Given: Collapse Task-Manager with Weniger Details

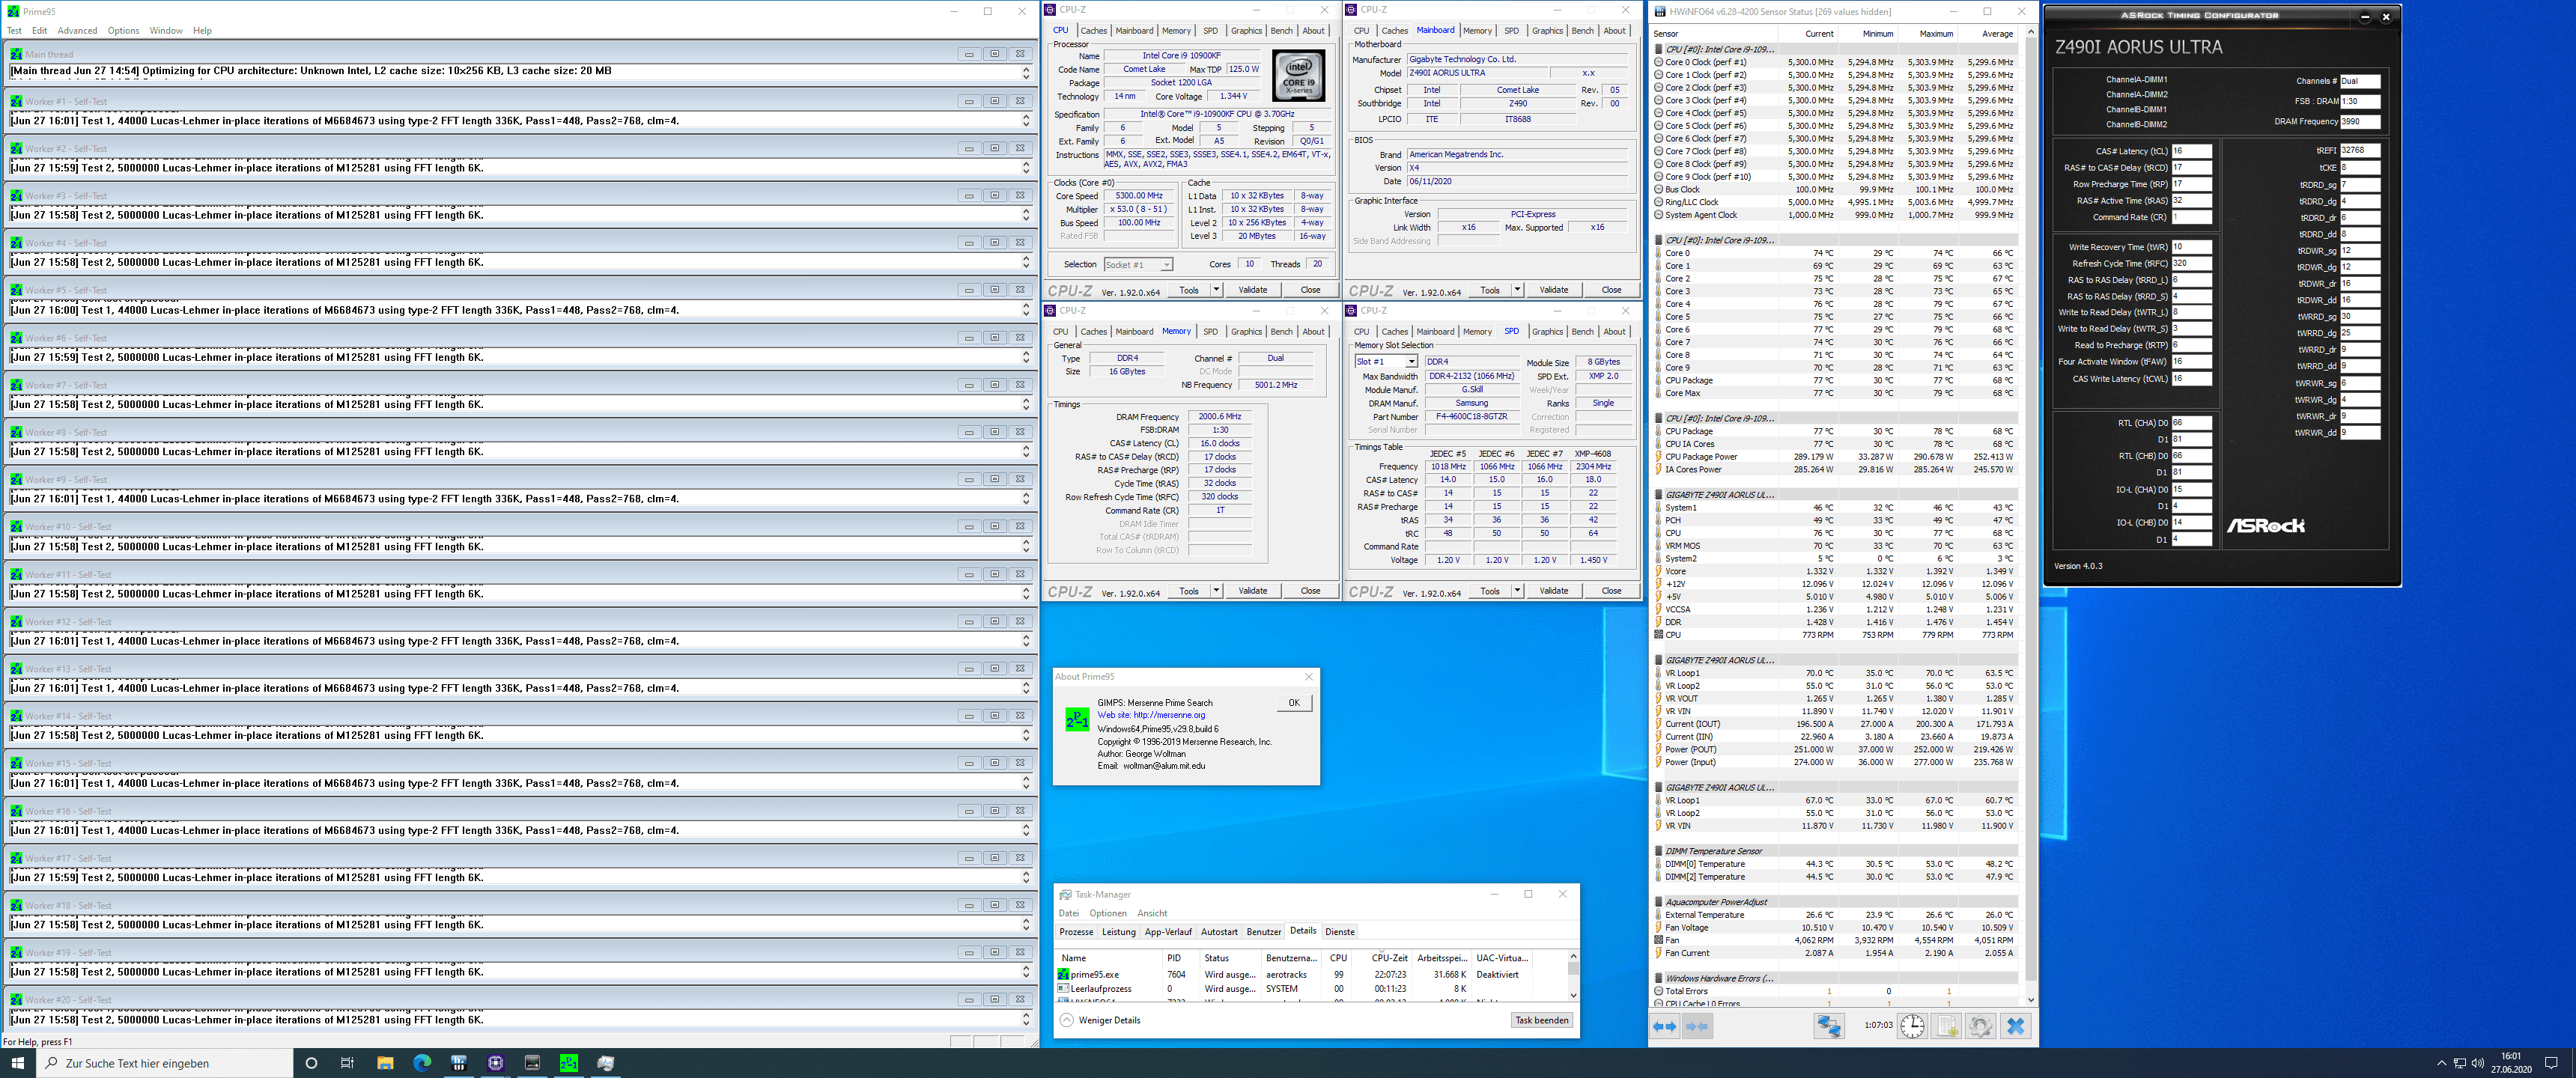Looking at the screenshot, I should point(1100,1020).
